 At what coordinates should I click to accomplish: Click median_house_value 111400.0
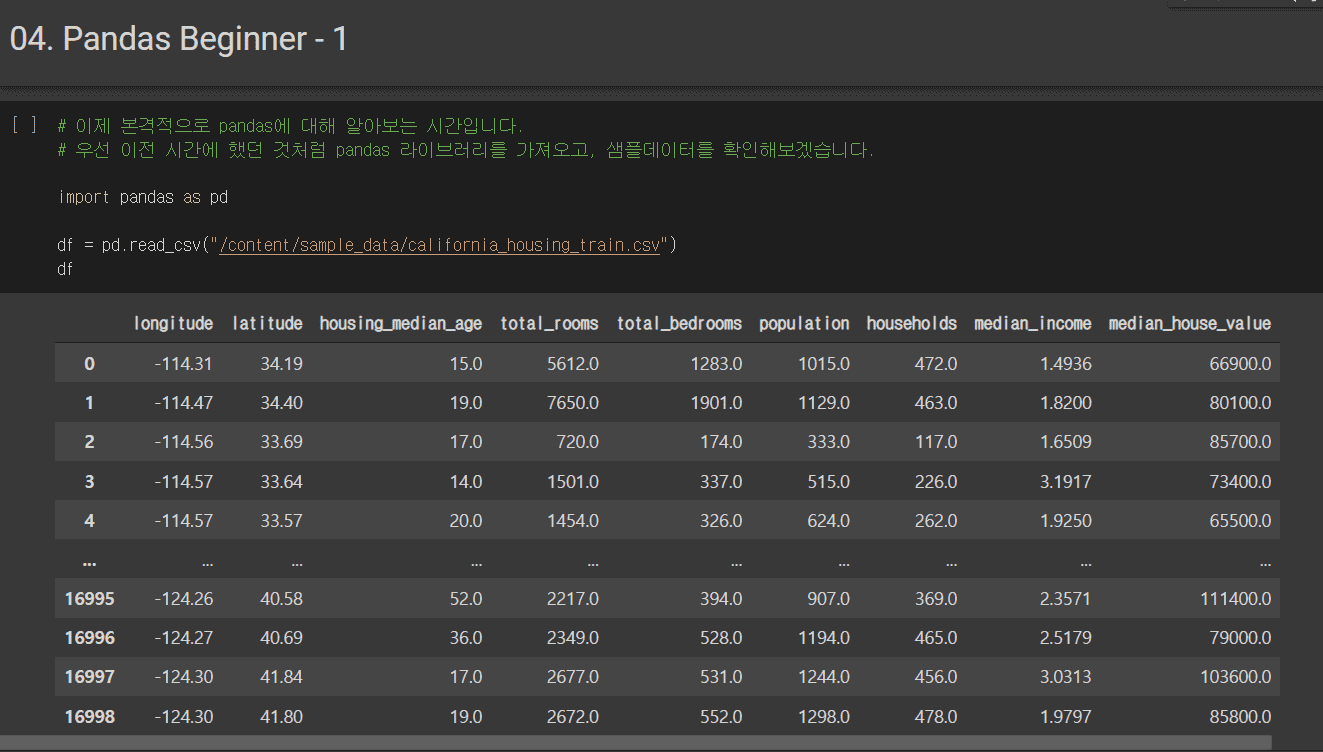(1236, 599)
